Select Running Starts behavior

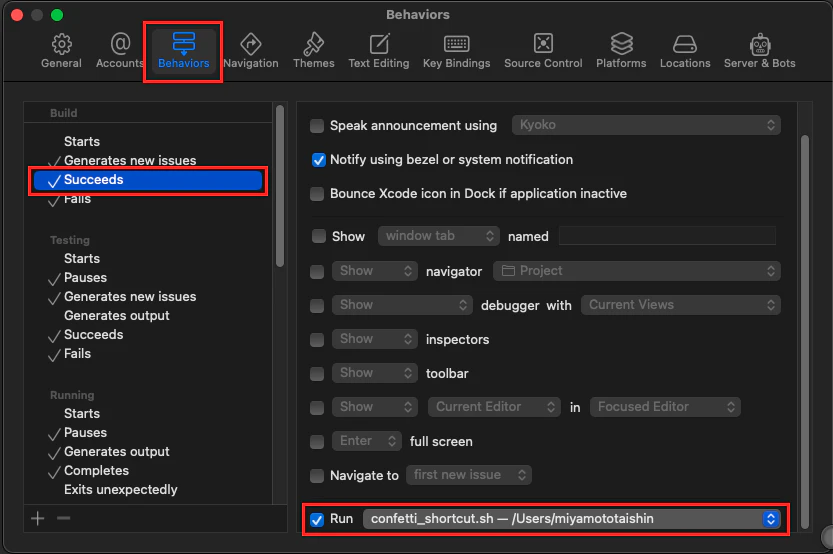coord(82,414)
